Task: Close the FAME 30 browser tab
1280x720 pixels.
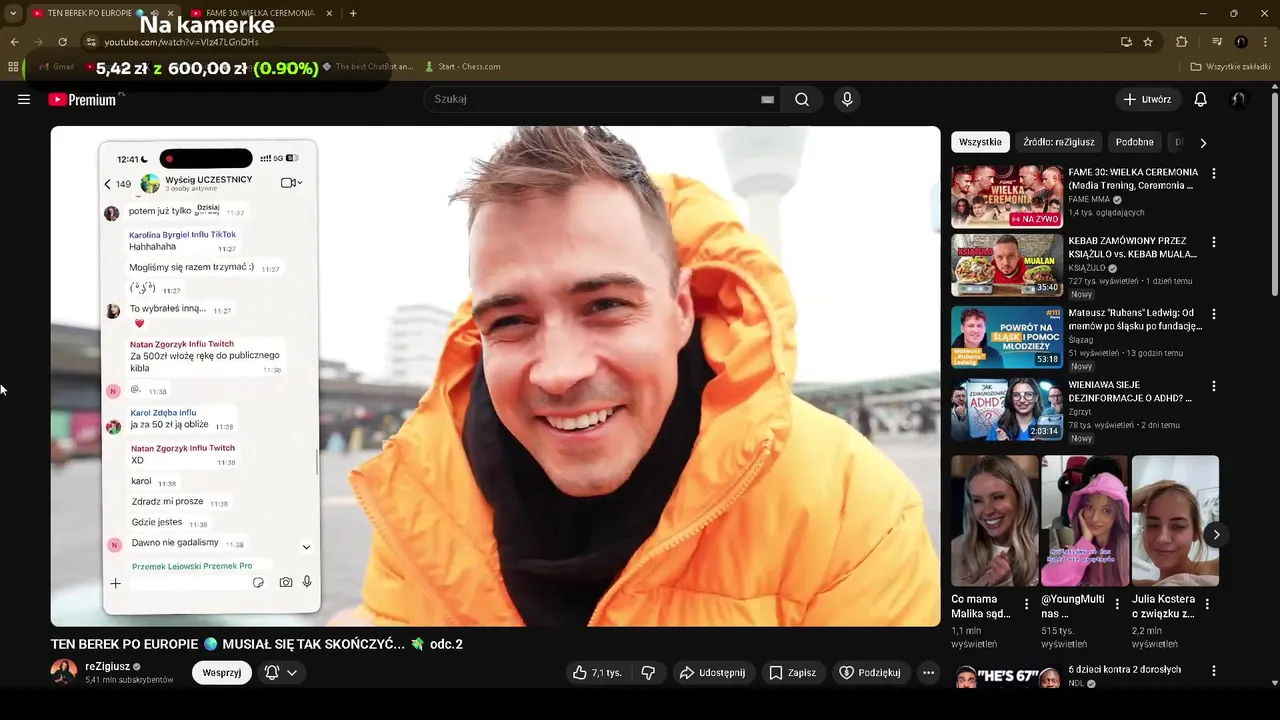Action: tap(328, 13)
